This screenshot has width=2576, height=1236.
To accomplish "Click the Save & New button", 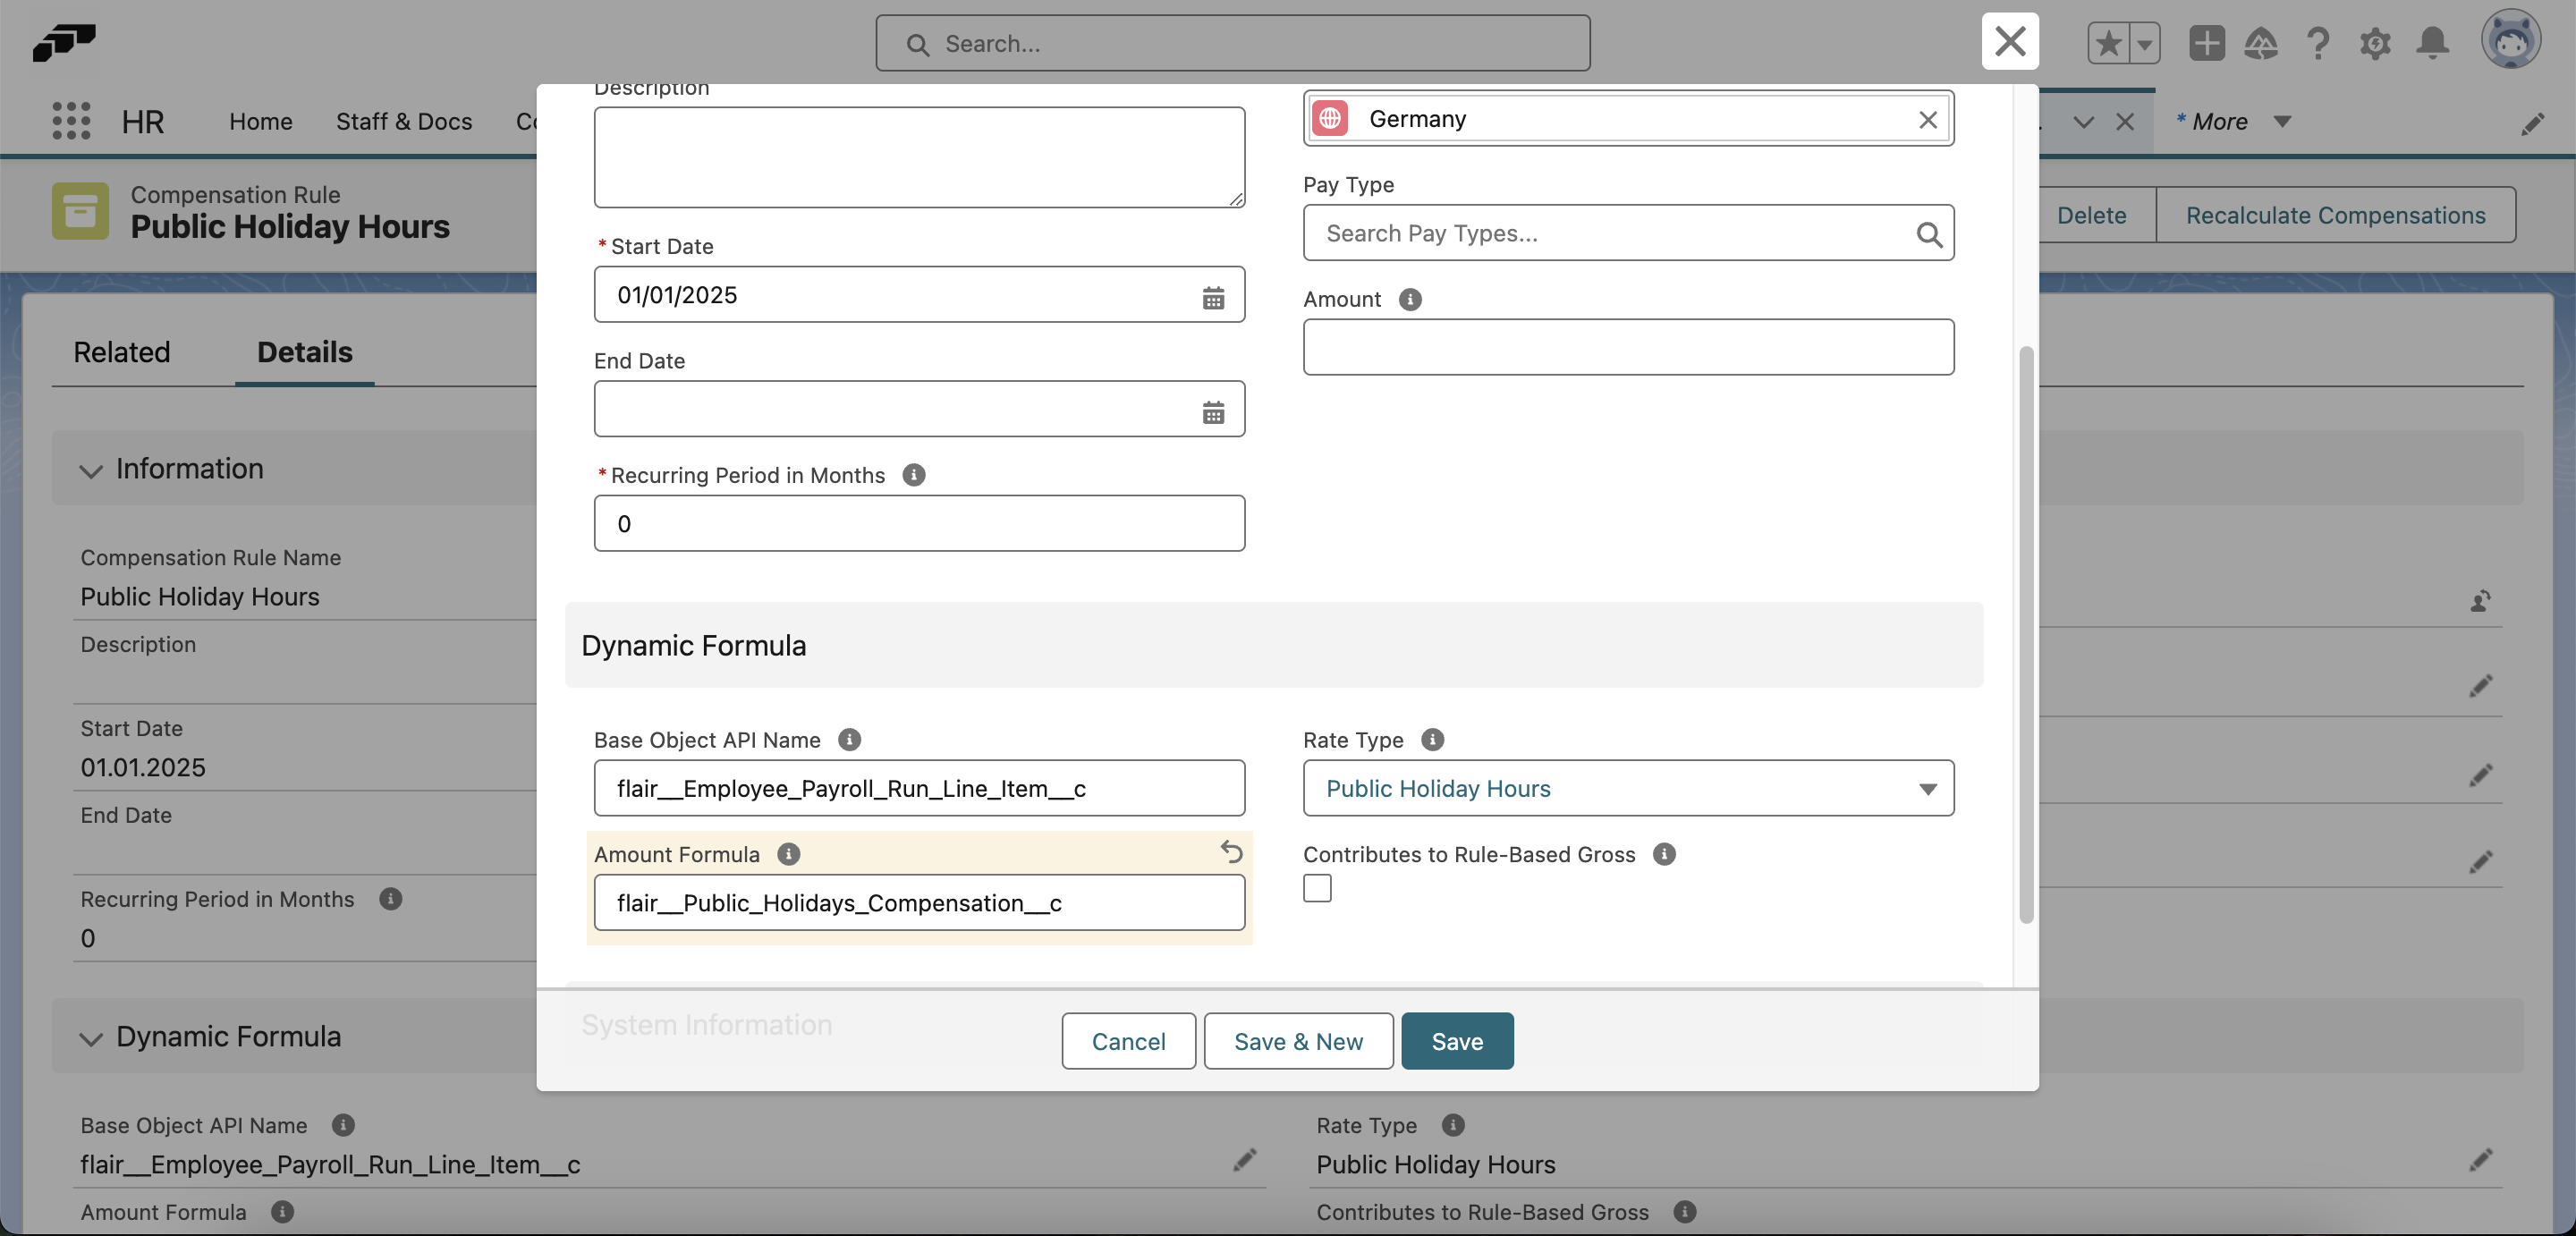I will (1298, 1041).
